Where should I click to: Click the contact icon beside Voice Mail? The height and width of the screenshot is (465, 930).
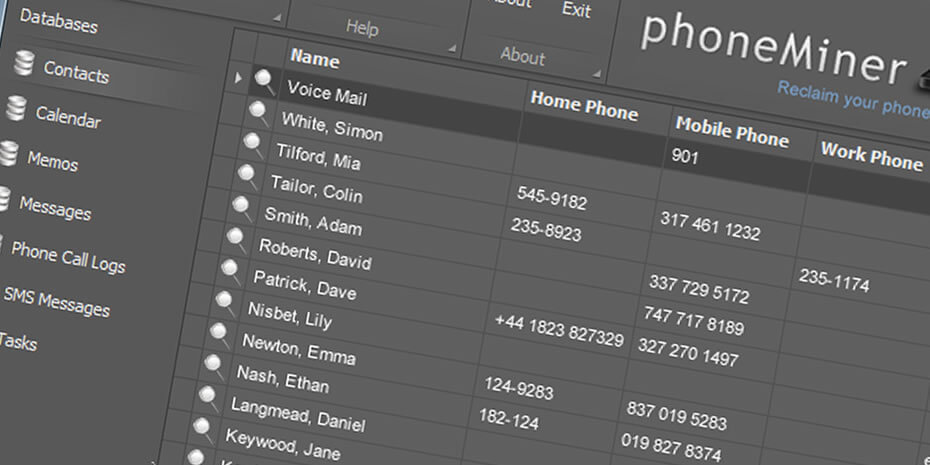pos(264,81)
